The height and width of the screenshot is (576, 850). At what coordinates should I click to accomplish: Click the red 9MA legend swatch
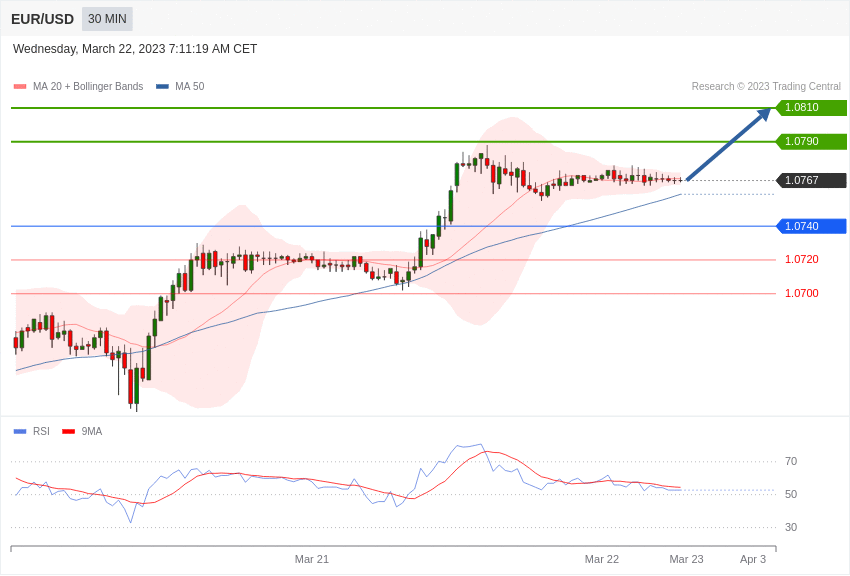point(69,432)
